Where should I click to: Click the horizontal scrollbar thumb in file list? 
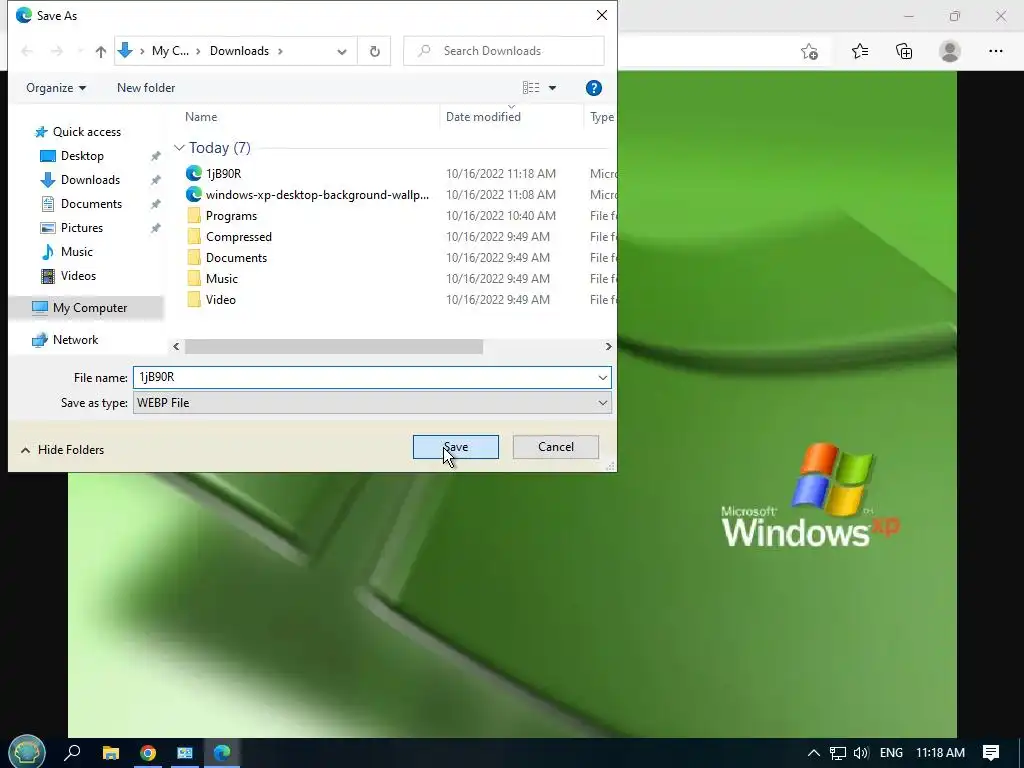coord(334,346)
